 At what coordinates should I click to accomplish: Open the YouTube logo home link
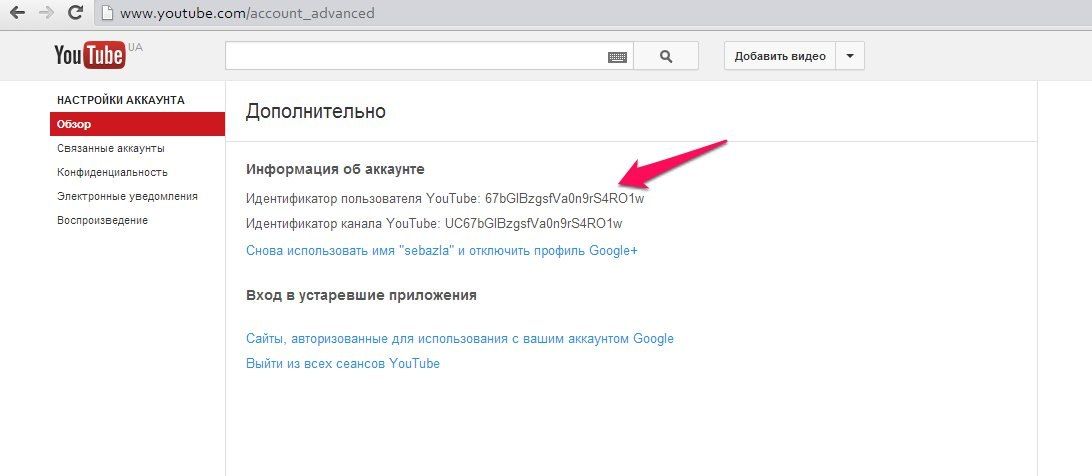[90, 56]
